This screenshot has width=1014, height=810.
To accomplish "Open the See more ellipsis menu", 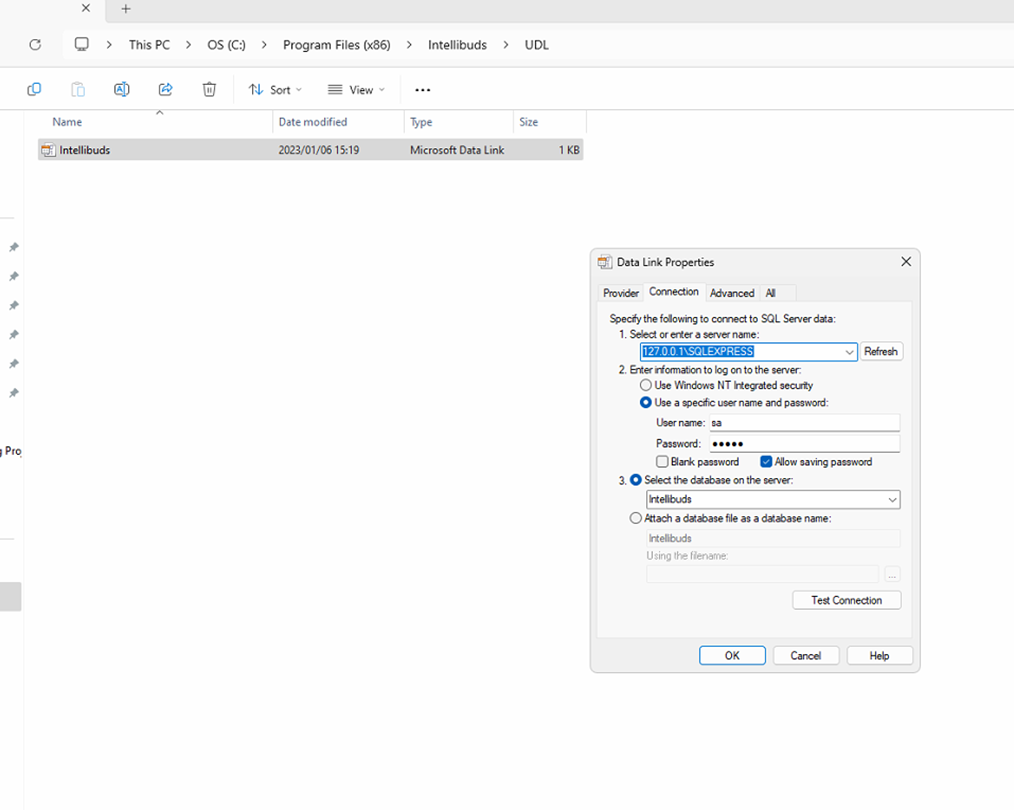I will 423,90.
